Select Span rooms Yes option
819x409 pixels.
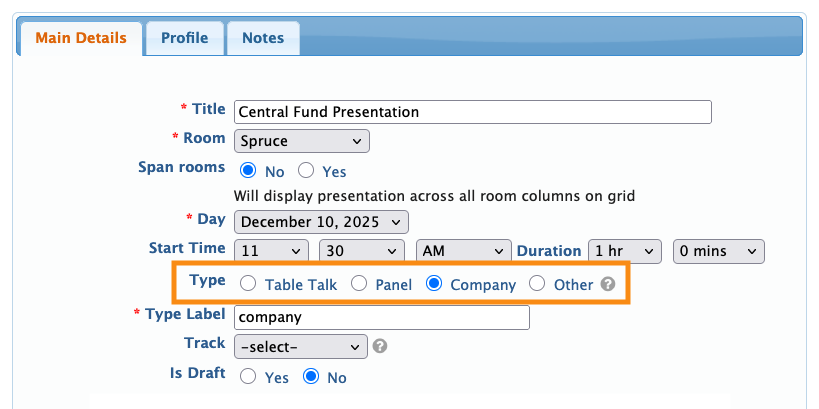coord(306,171)
